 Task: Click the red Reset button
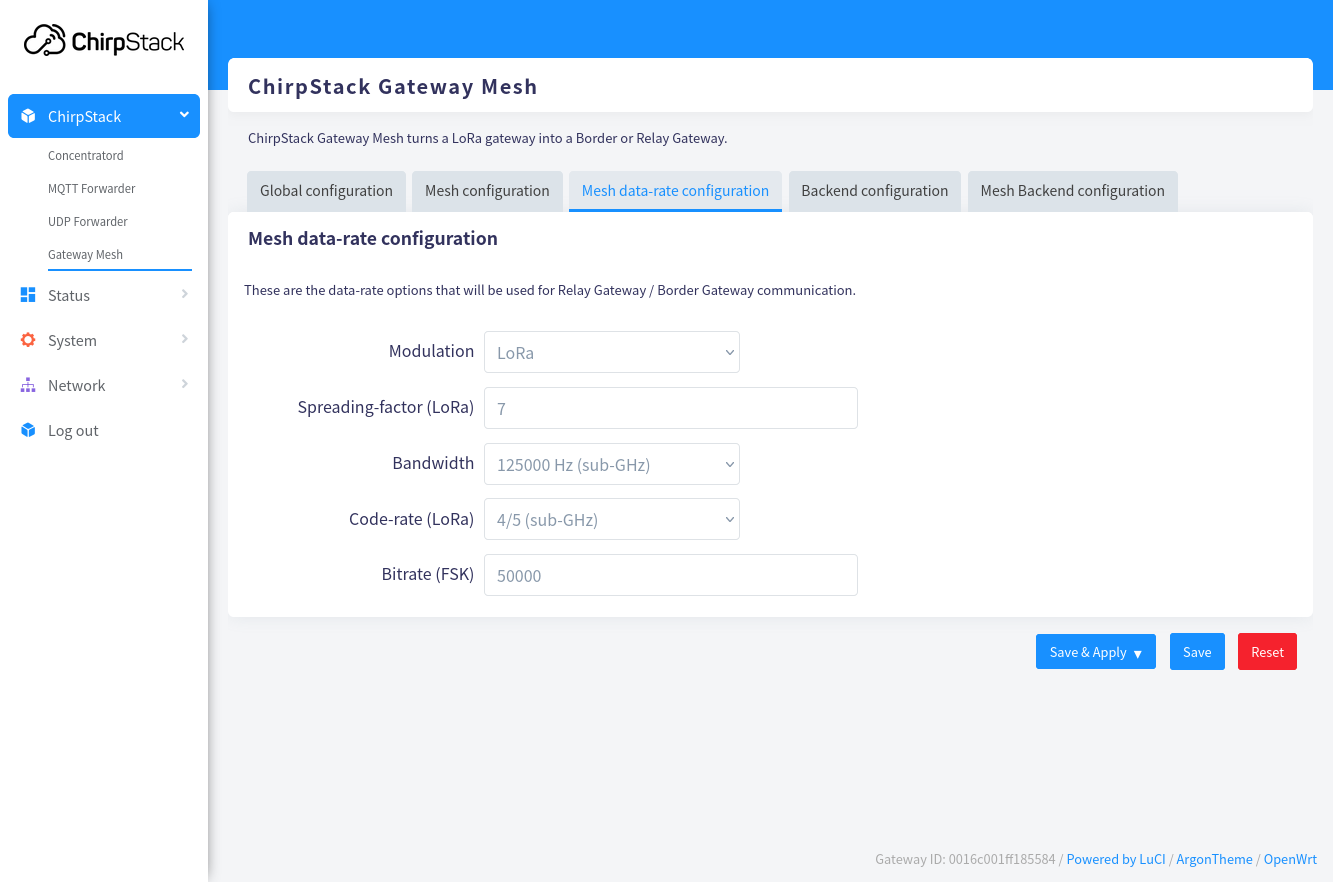click(x=1267, y=652)
